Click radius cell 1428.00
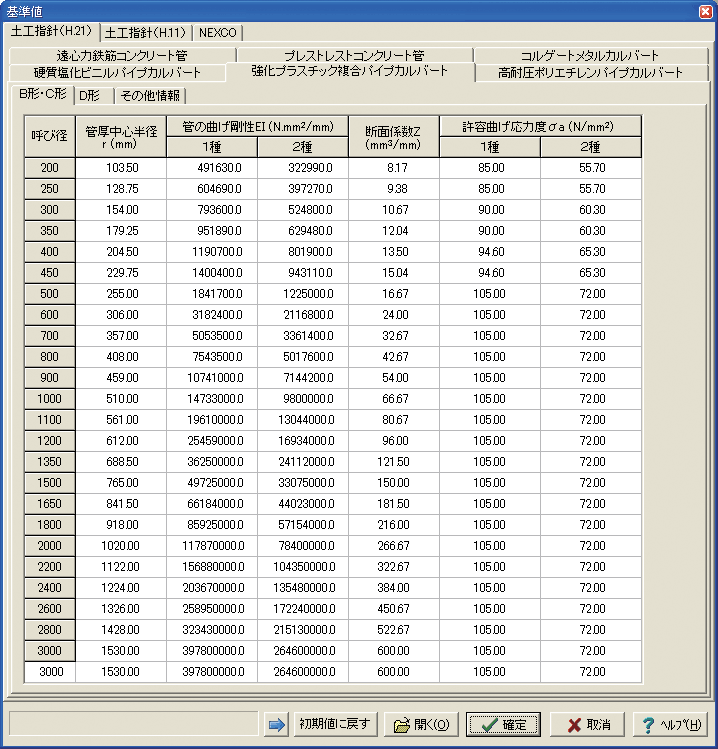Image resolution: width=718 pixels, height=749 pixels. click(x=121, y=630)
